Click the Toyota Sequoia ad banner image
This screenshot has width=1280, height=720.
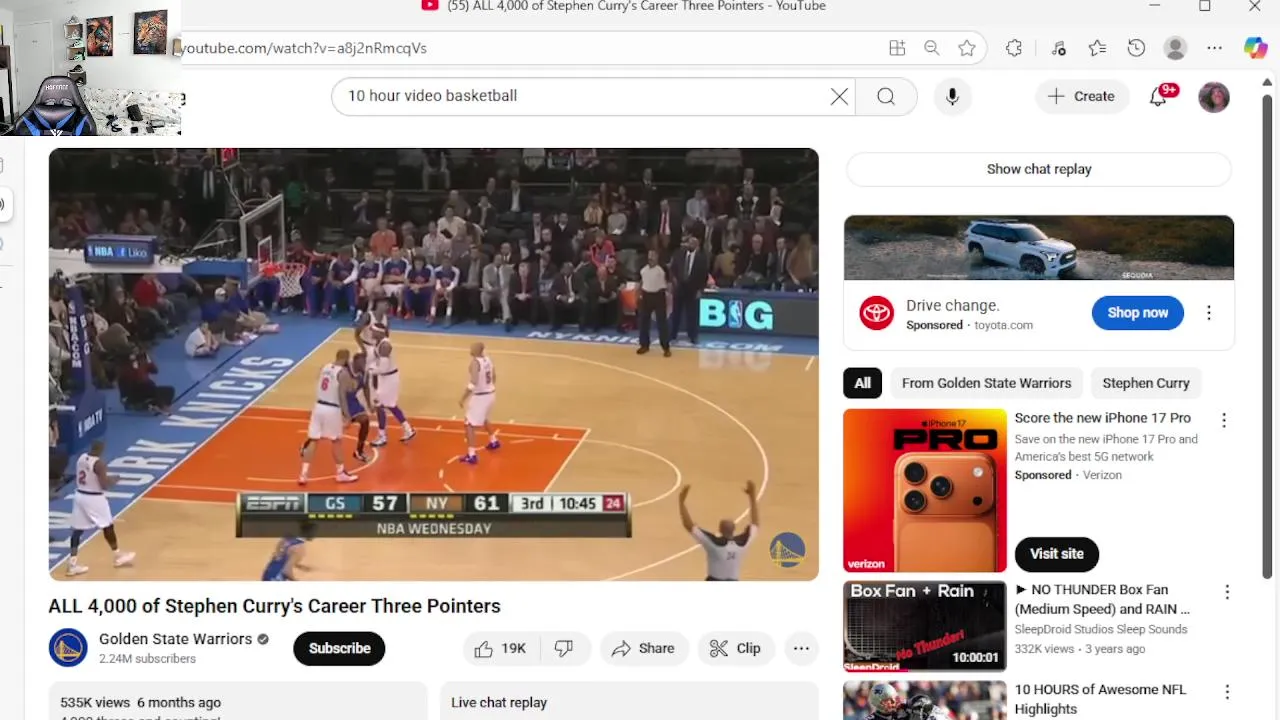1039,248
